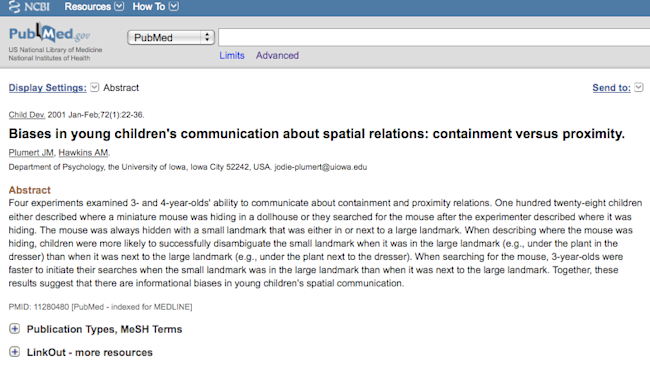The width and height of the screenshot is (650, 366).
Task: Click the Child Dev journal link
Action: click(x=27, y=115)
